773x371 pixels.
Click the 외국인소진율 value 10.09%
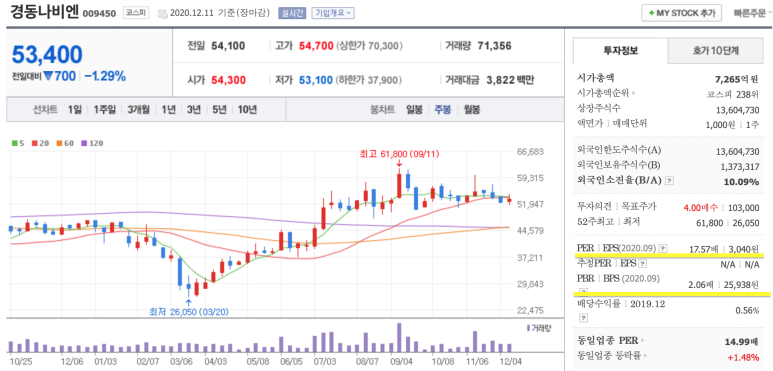click(x=741, y=182)
